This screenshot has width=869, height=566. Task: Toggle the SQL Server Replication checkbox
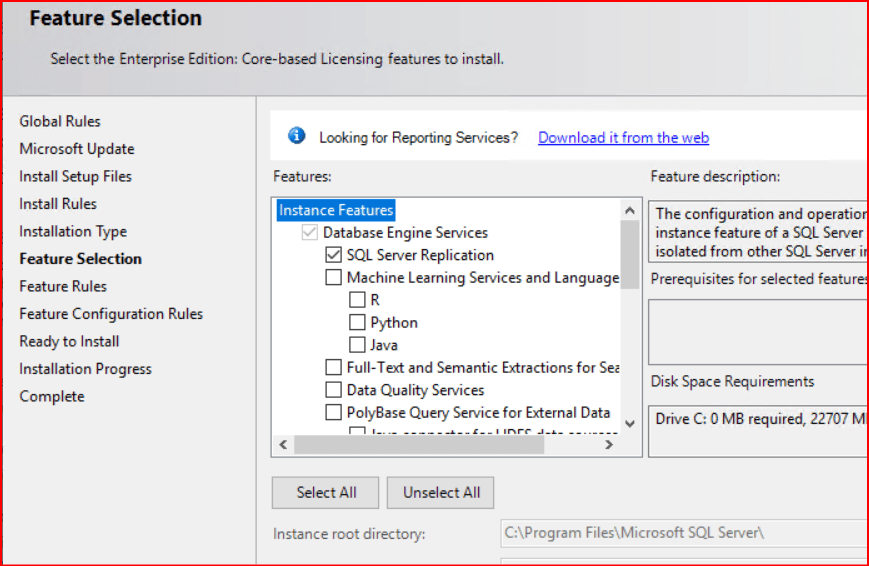(333, 255)
